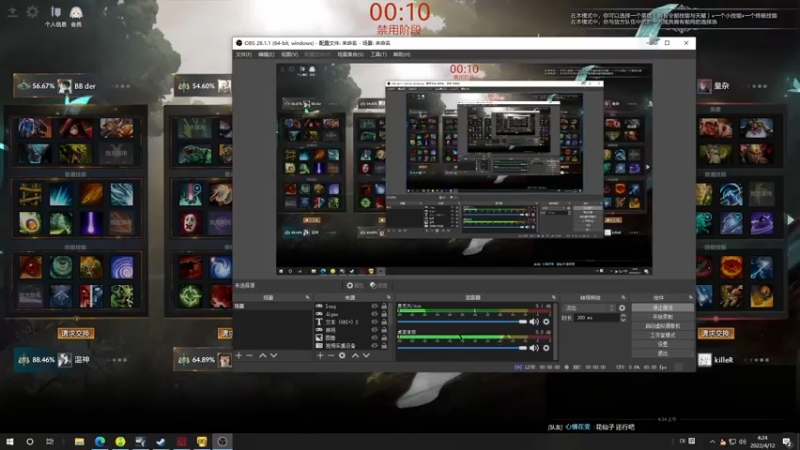Increase transition duration with up arrow
800x450 pixels.
point(623,316)
